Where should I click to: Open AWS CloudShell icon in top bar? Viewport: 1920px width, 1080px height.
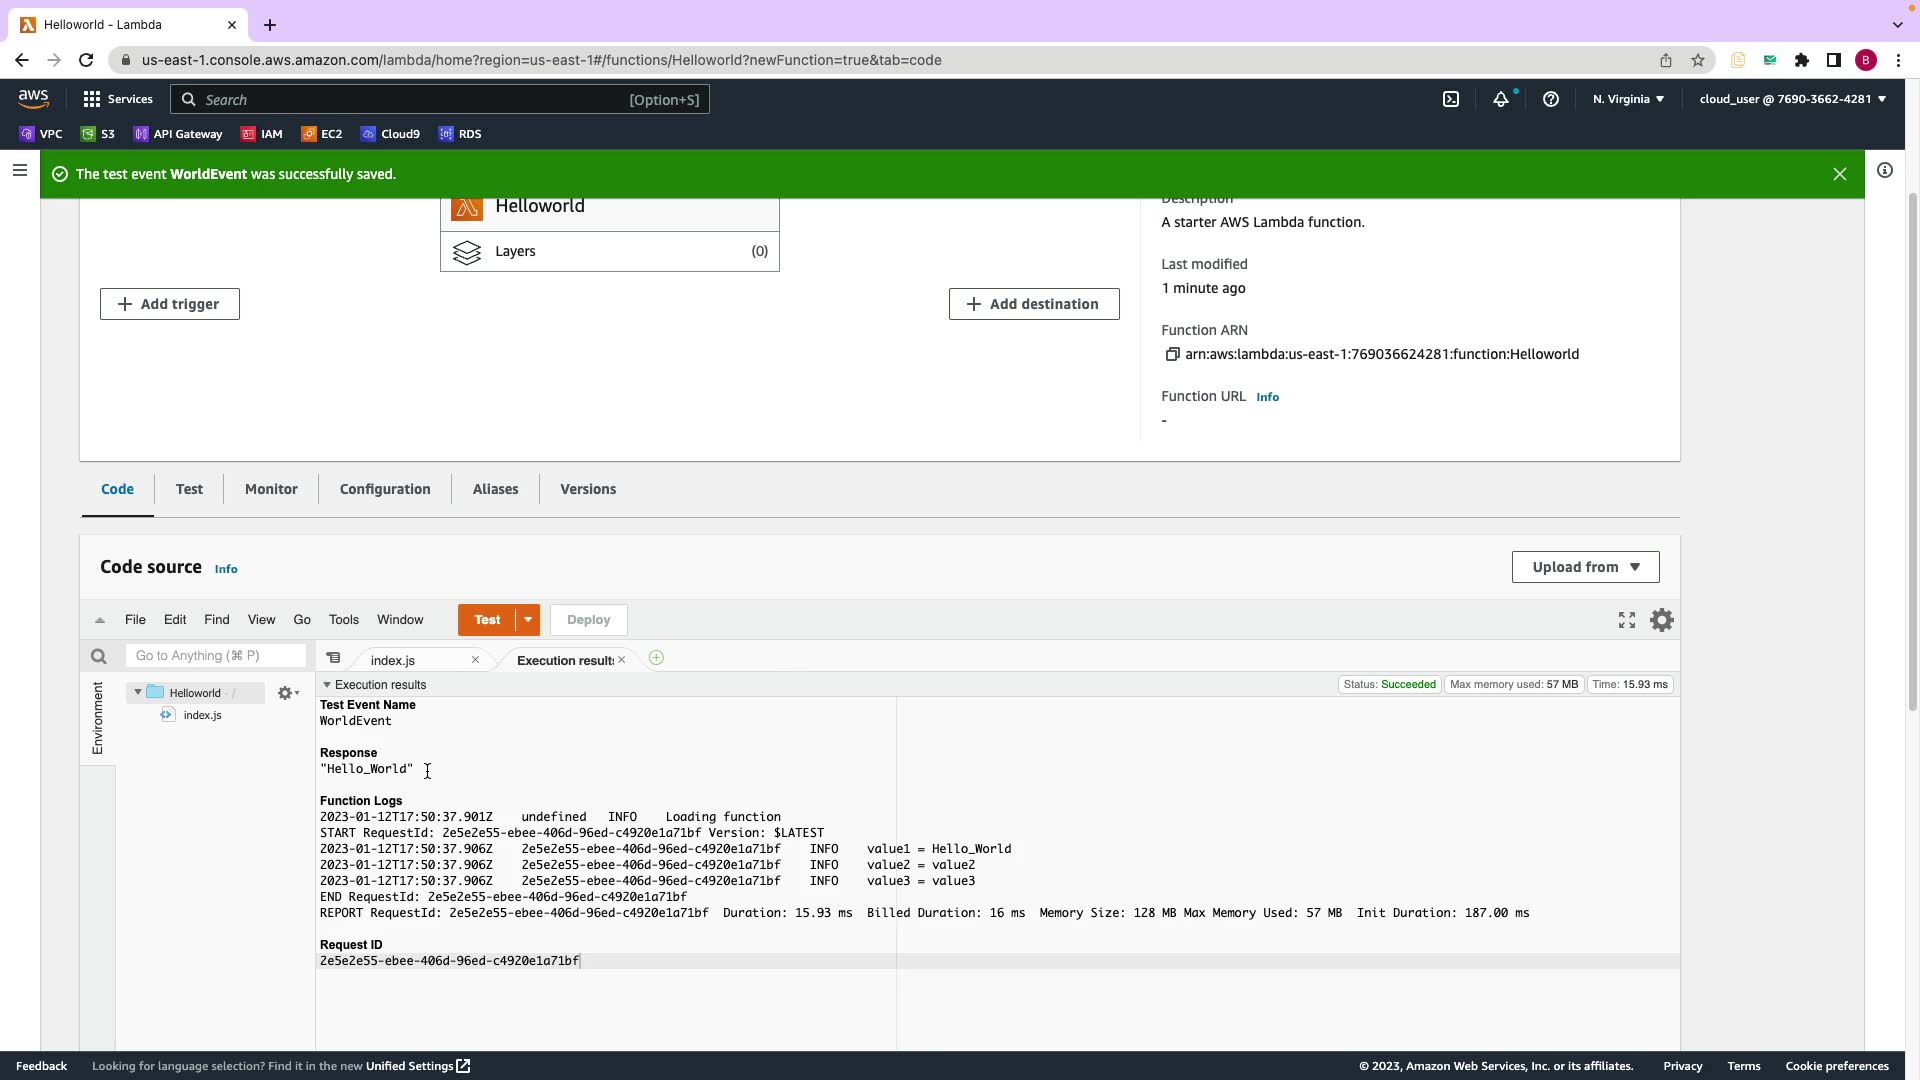point(1451,99)
